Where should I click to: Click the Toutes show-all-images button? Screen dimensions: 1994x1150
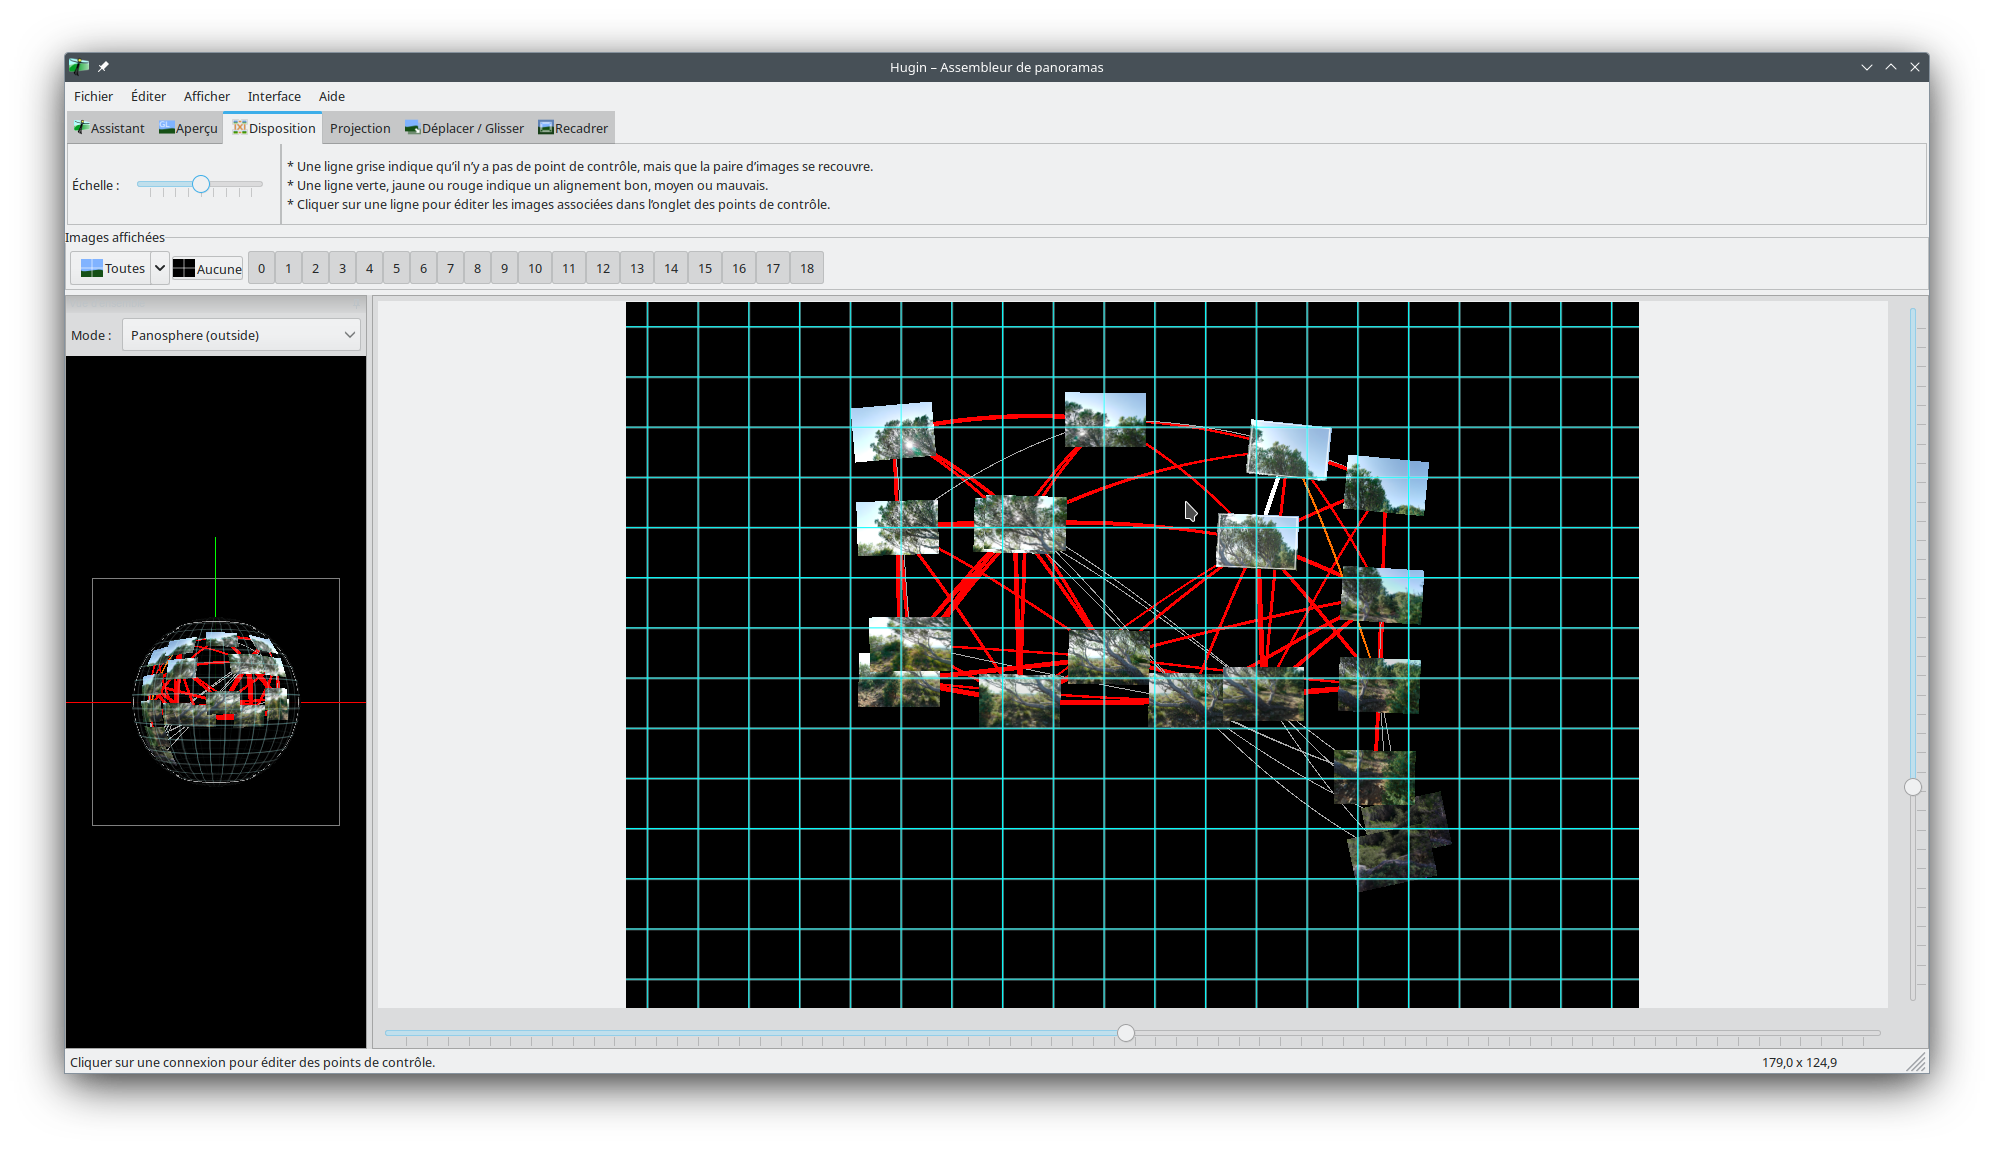tap(112, 268)
